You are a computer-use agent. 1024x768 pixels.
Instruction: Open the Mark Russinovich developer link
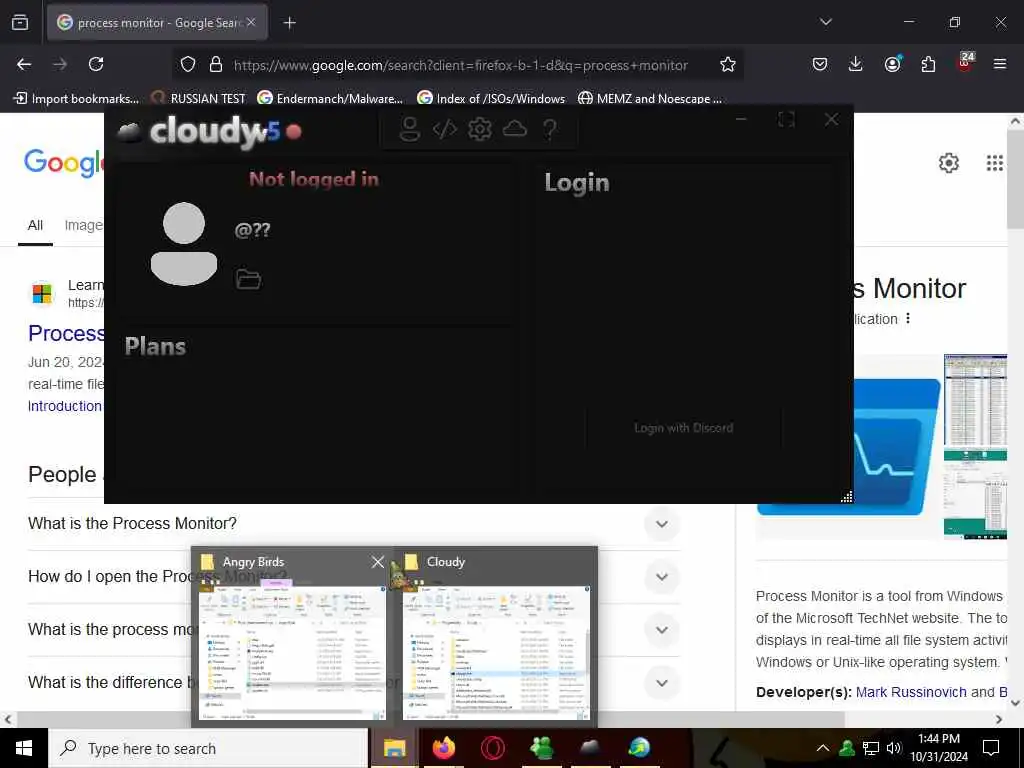coord(910,692)
